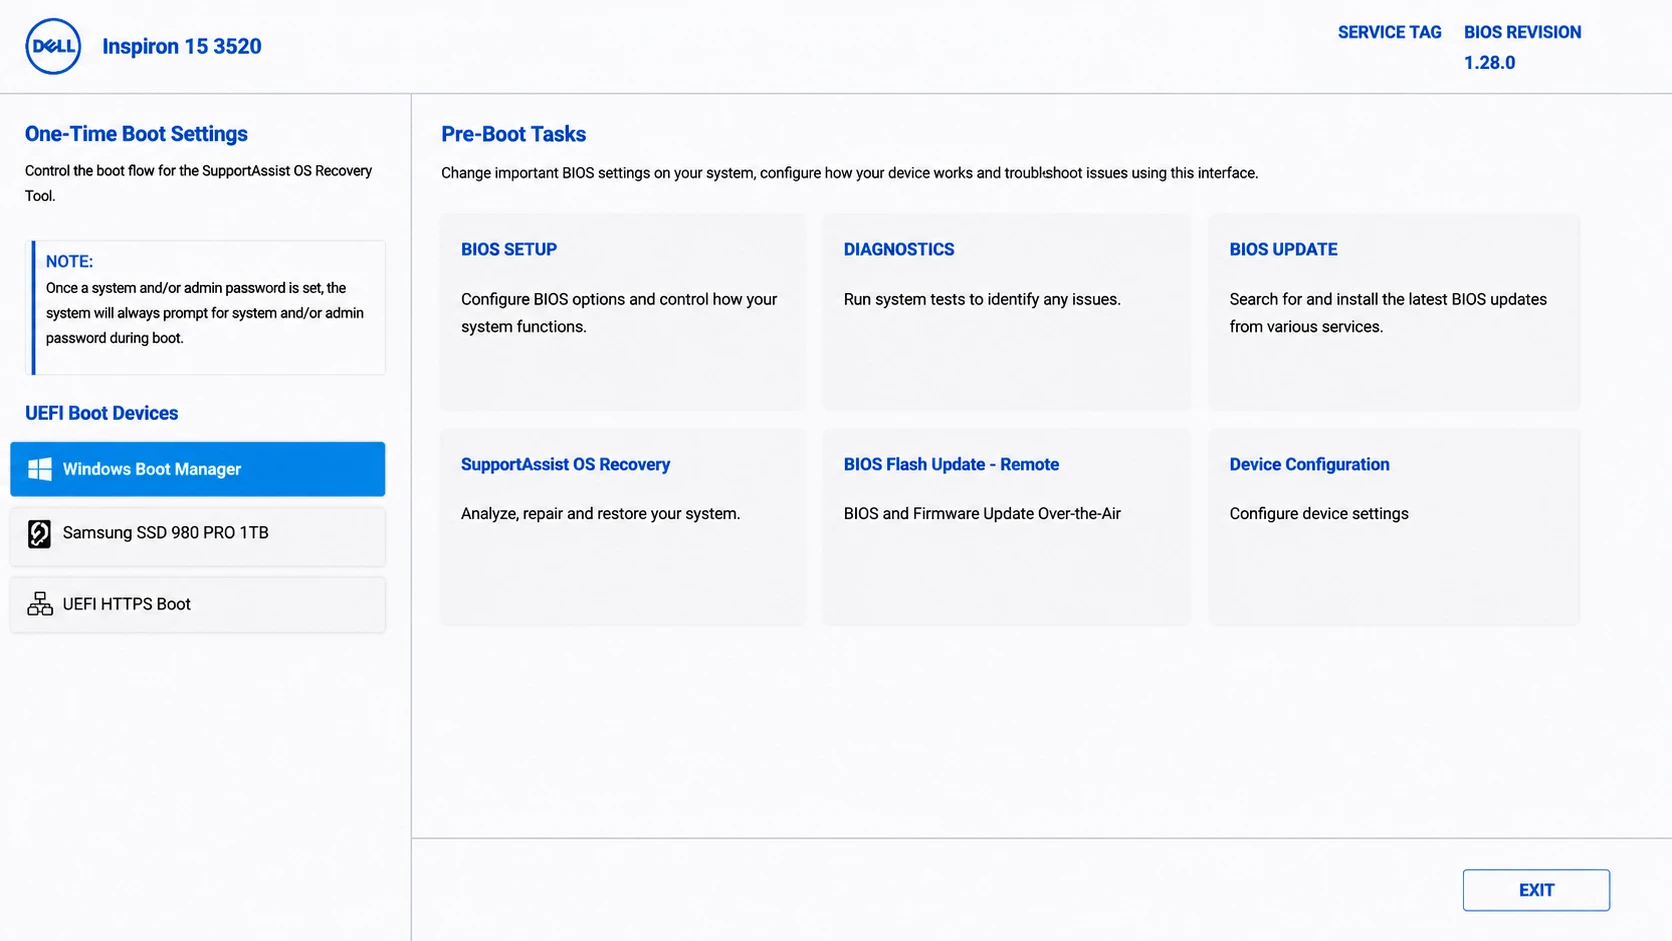The height and width of the screenshot is (941, 1672).
Task: Open the BIOS UPDATE tile
Action: coord(1394,312)
